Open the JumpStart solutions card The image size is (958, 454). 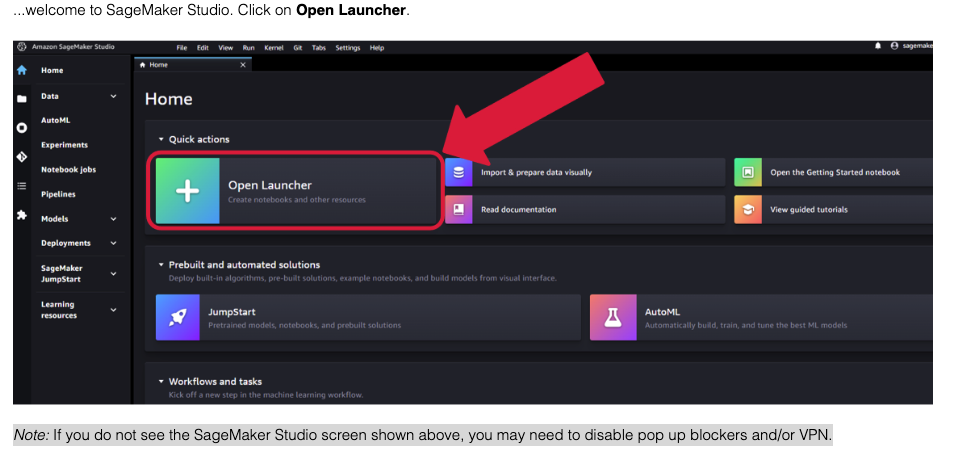tap(368, 317)
